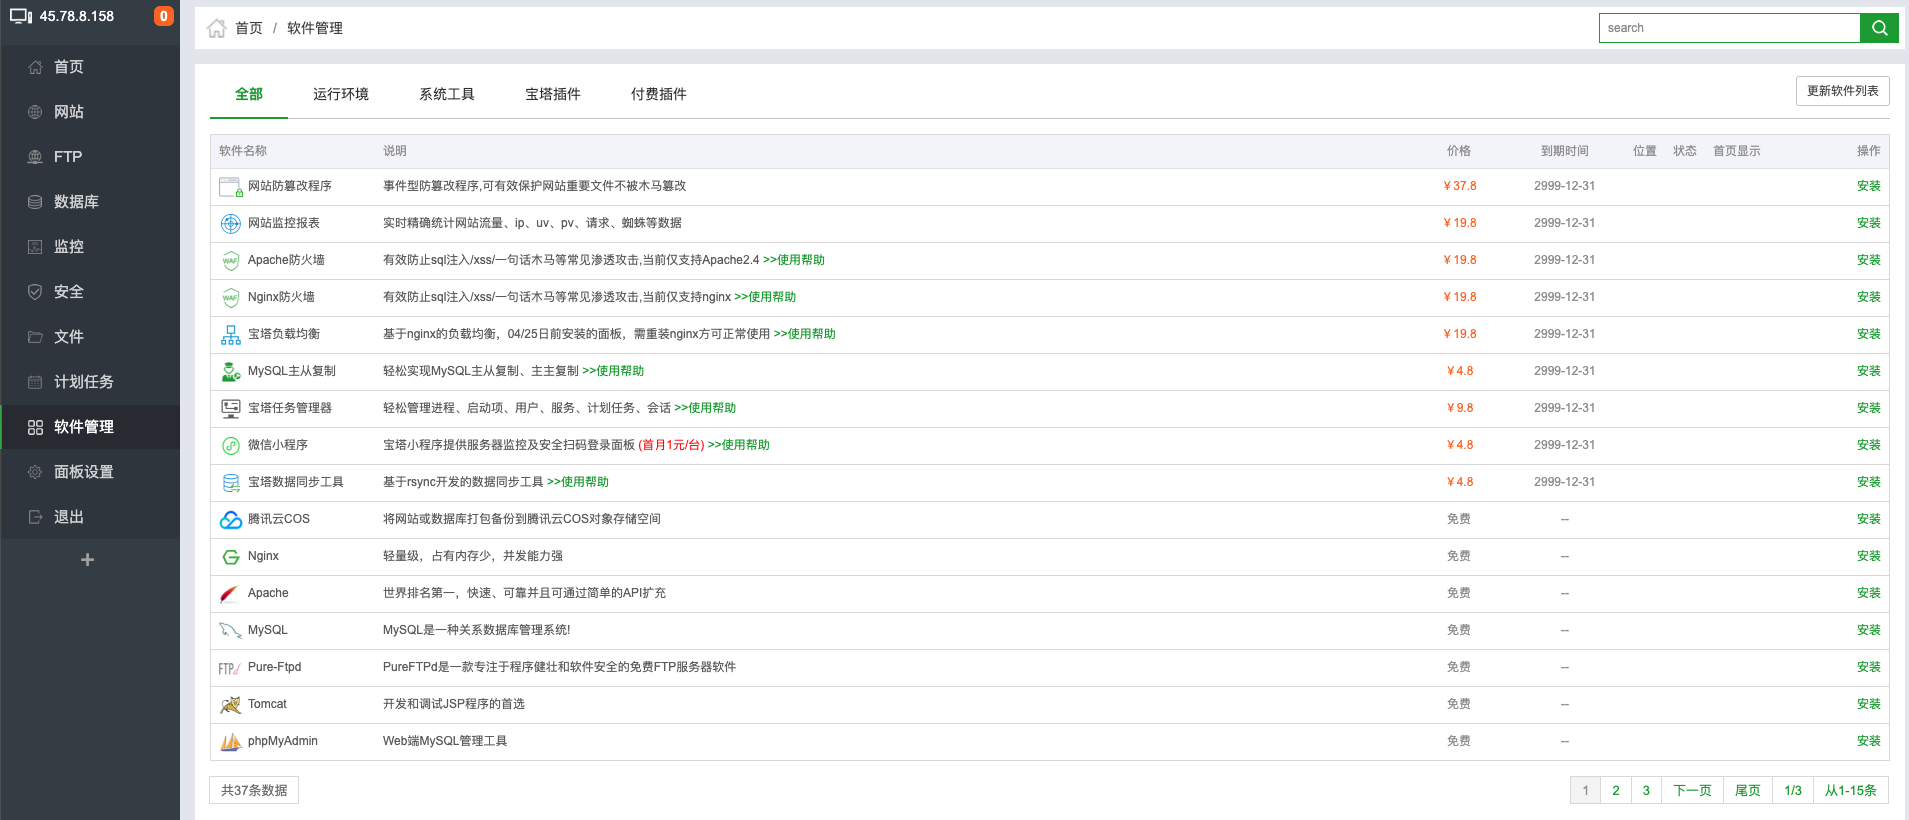Viewport: 1909px width, 820px height.
Task: Click 安装 for MySQL
Action: [1868, 630]
